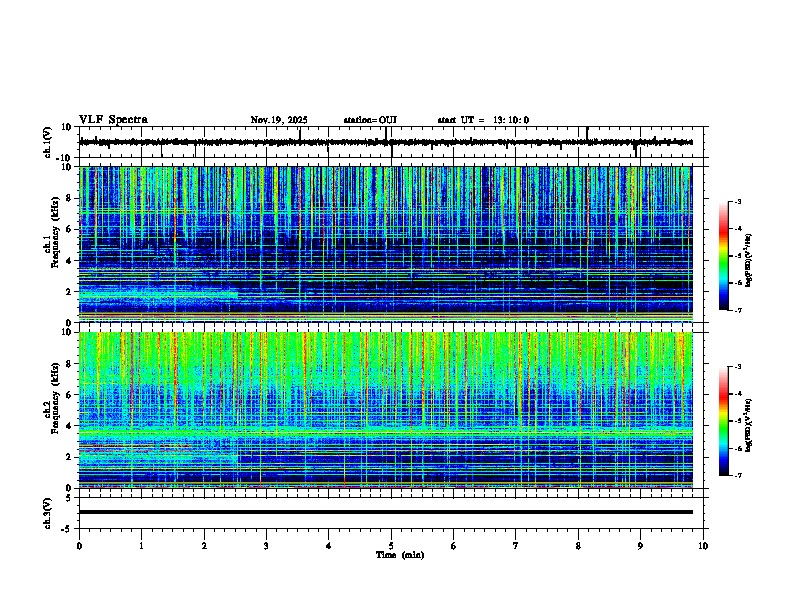Click the 'station=OUJ' label

[370, 120]
